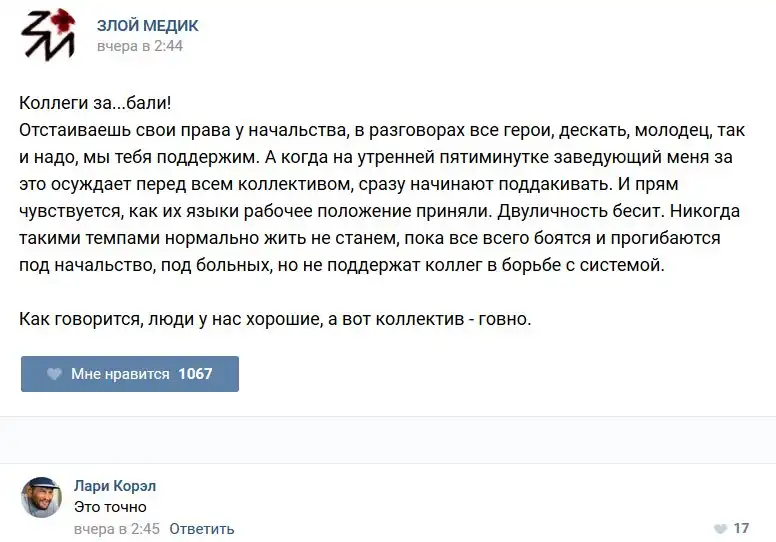Open the comment timestamp 'вчера в 2:45'
776x542 pixels.
coord(117,529)
